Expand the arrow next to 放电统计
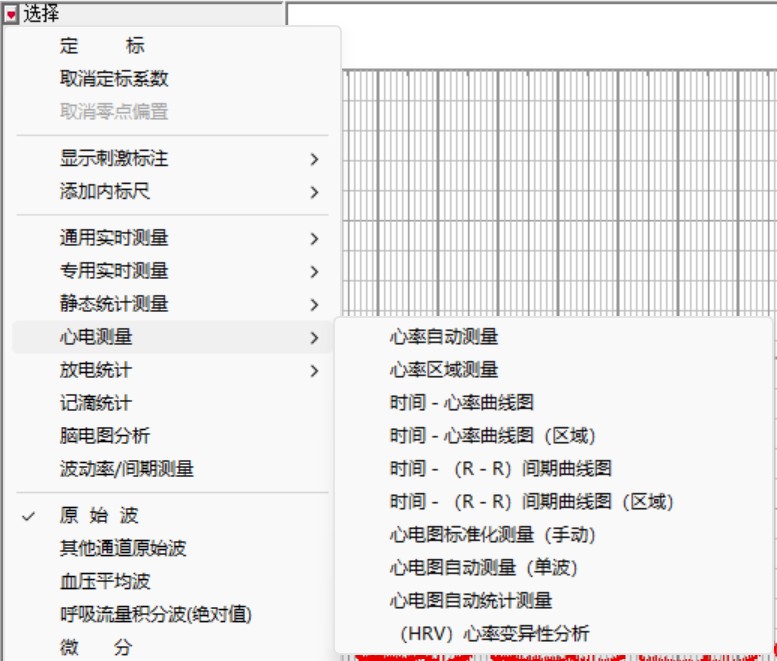Image resolution: width=777 pixels, height=661 pixels. point(314,371)
